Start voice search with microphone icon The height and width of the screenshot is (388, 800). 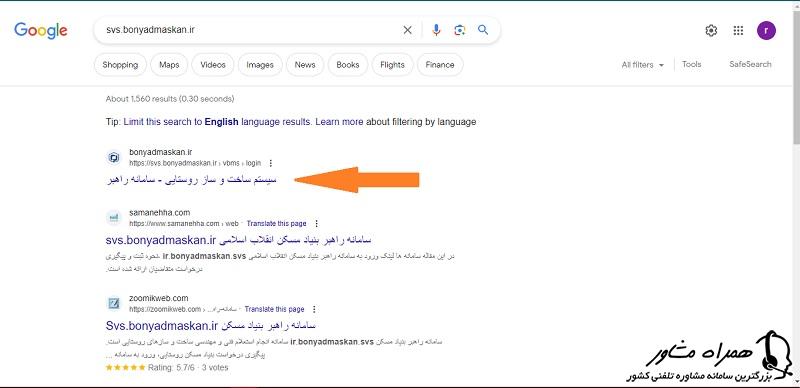436,30
